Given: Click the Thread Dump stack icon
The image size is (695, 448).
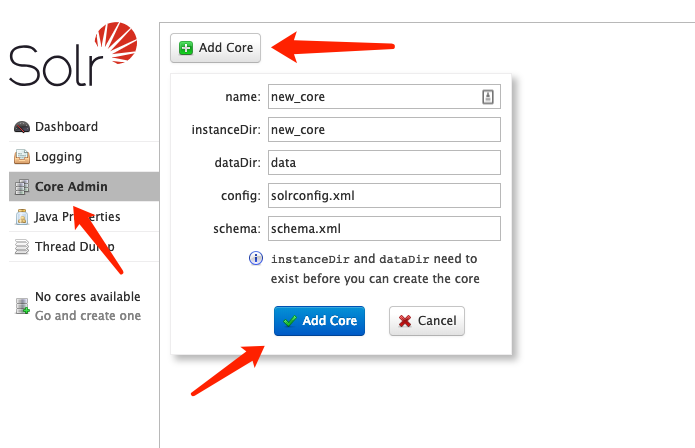Looking at the screenshot, I should point(22,247).
